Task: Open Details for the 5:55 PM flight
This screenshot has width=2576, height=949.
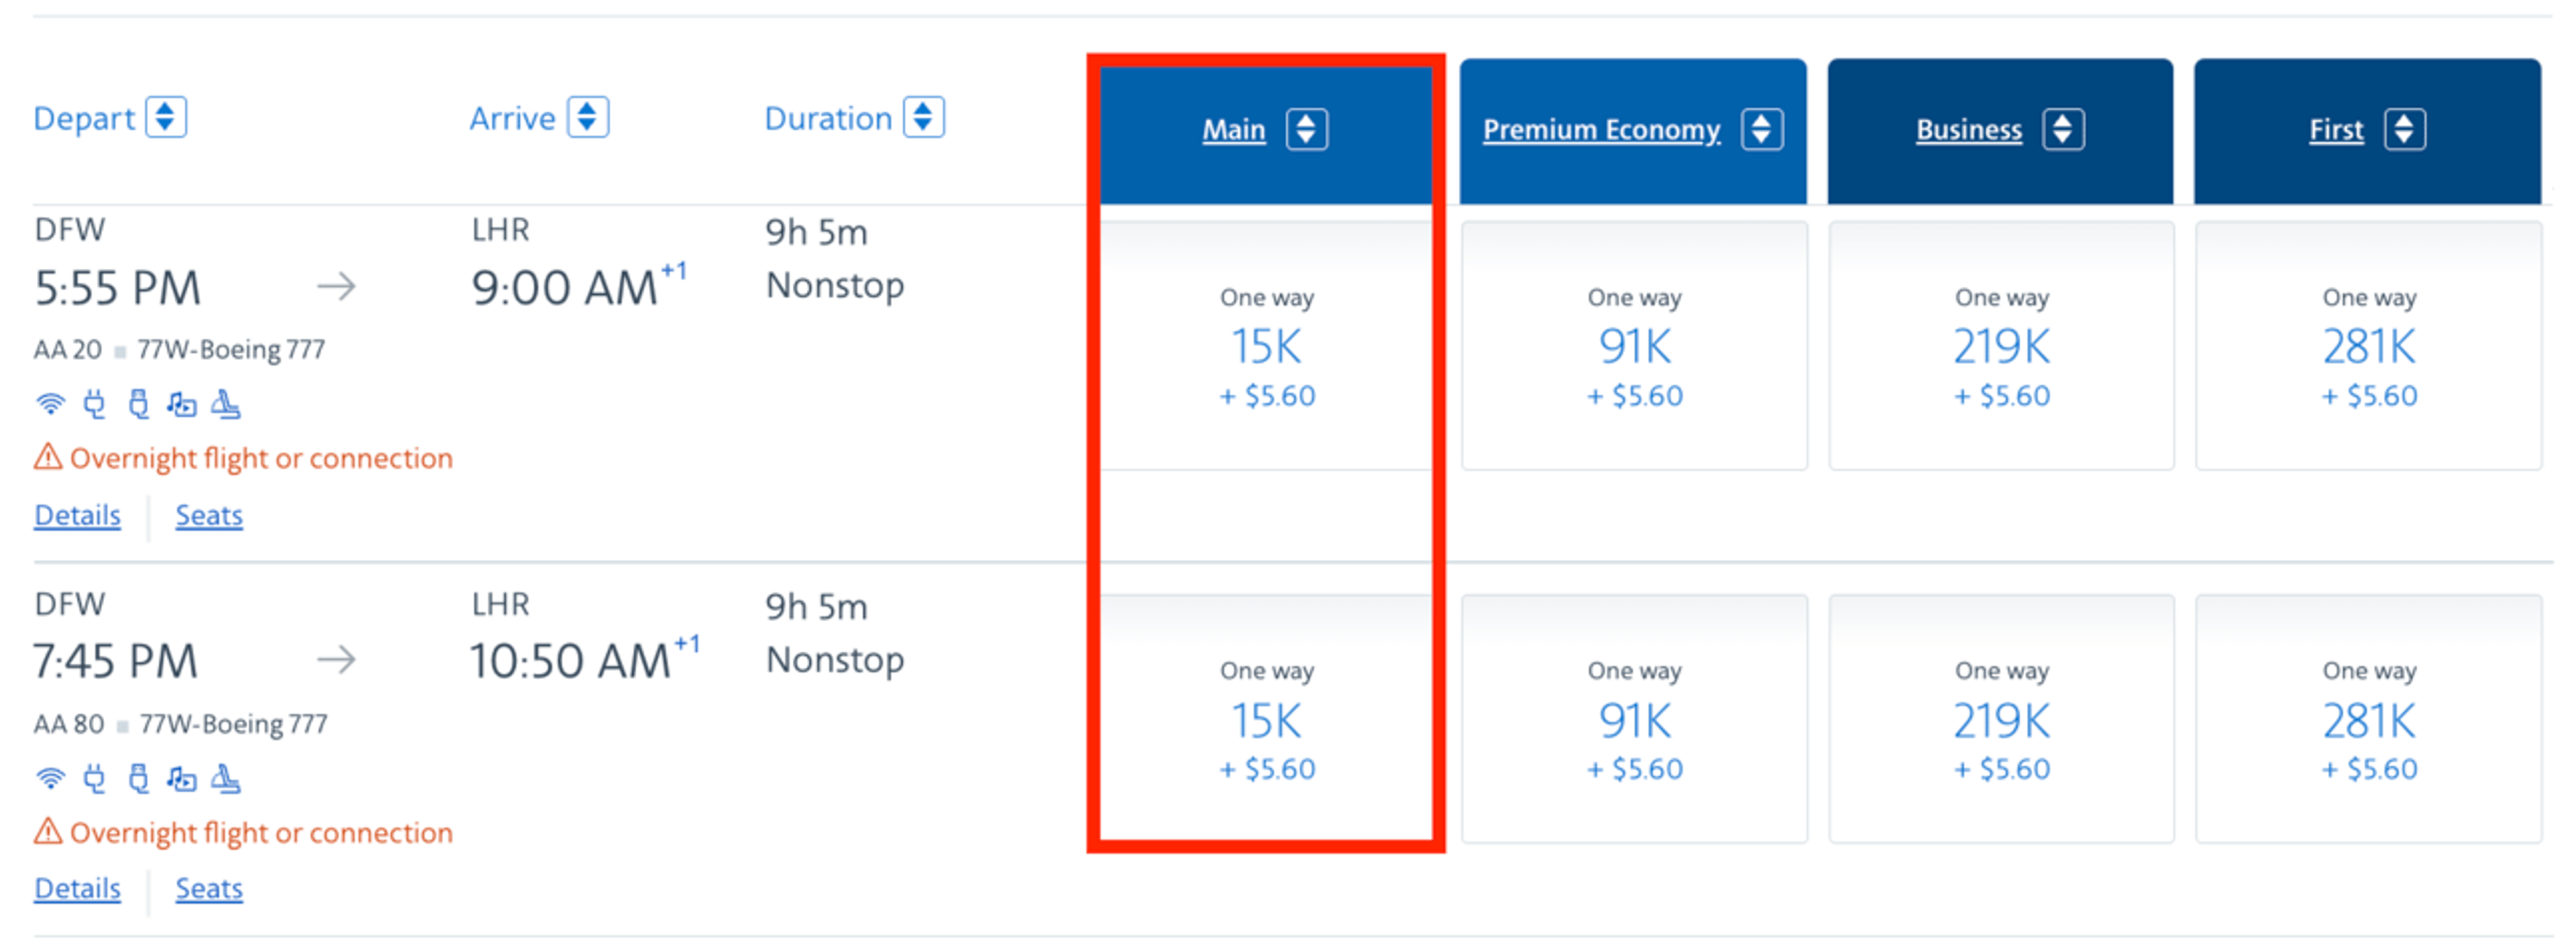Action: click(78, 516)
